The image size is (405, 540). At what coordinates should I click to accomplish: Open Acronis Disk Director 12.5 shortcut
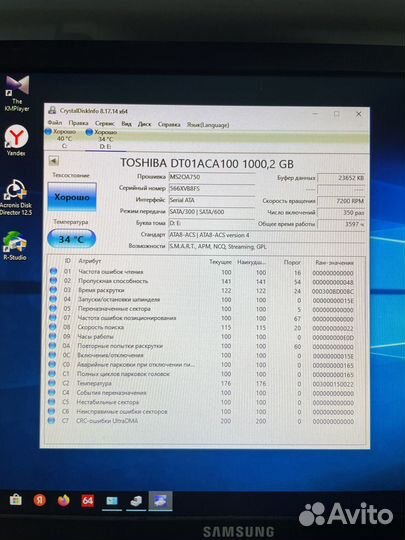click(x=16, y=197)
